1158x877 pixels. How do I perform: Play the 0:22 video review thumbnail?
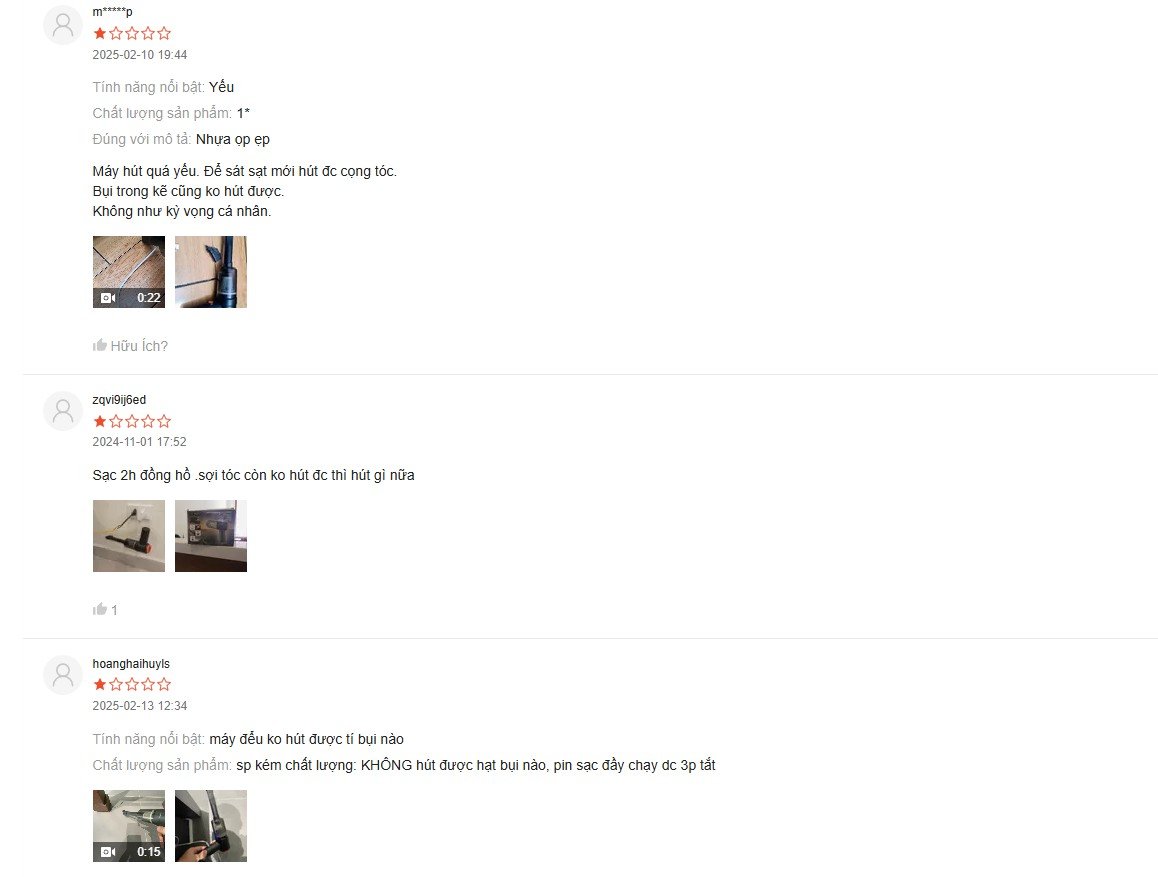tap(129, 272)
